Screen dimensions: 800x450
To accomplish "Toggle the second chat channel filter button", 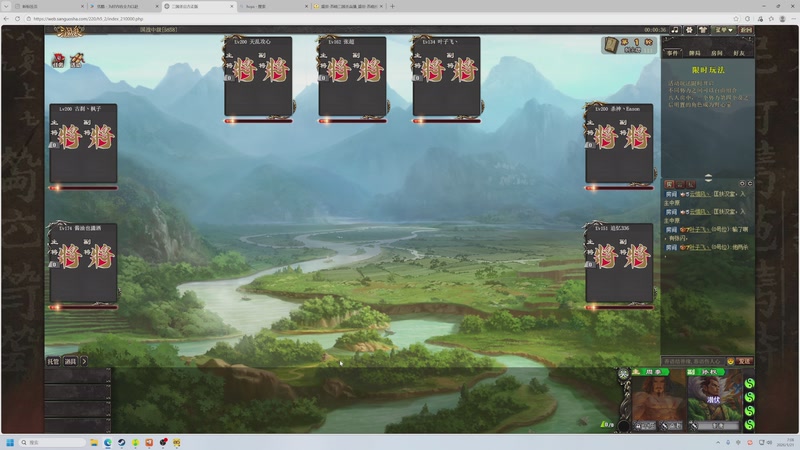I will (680, 184).
